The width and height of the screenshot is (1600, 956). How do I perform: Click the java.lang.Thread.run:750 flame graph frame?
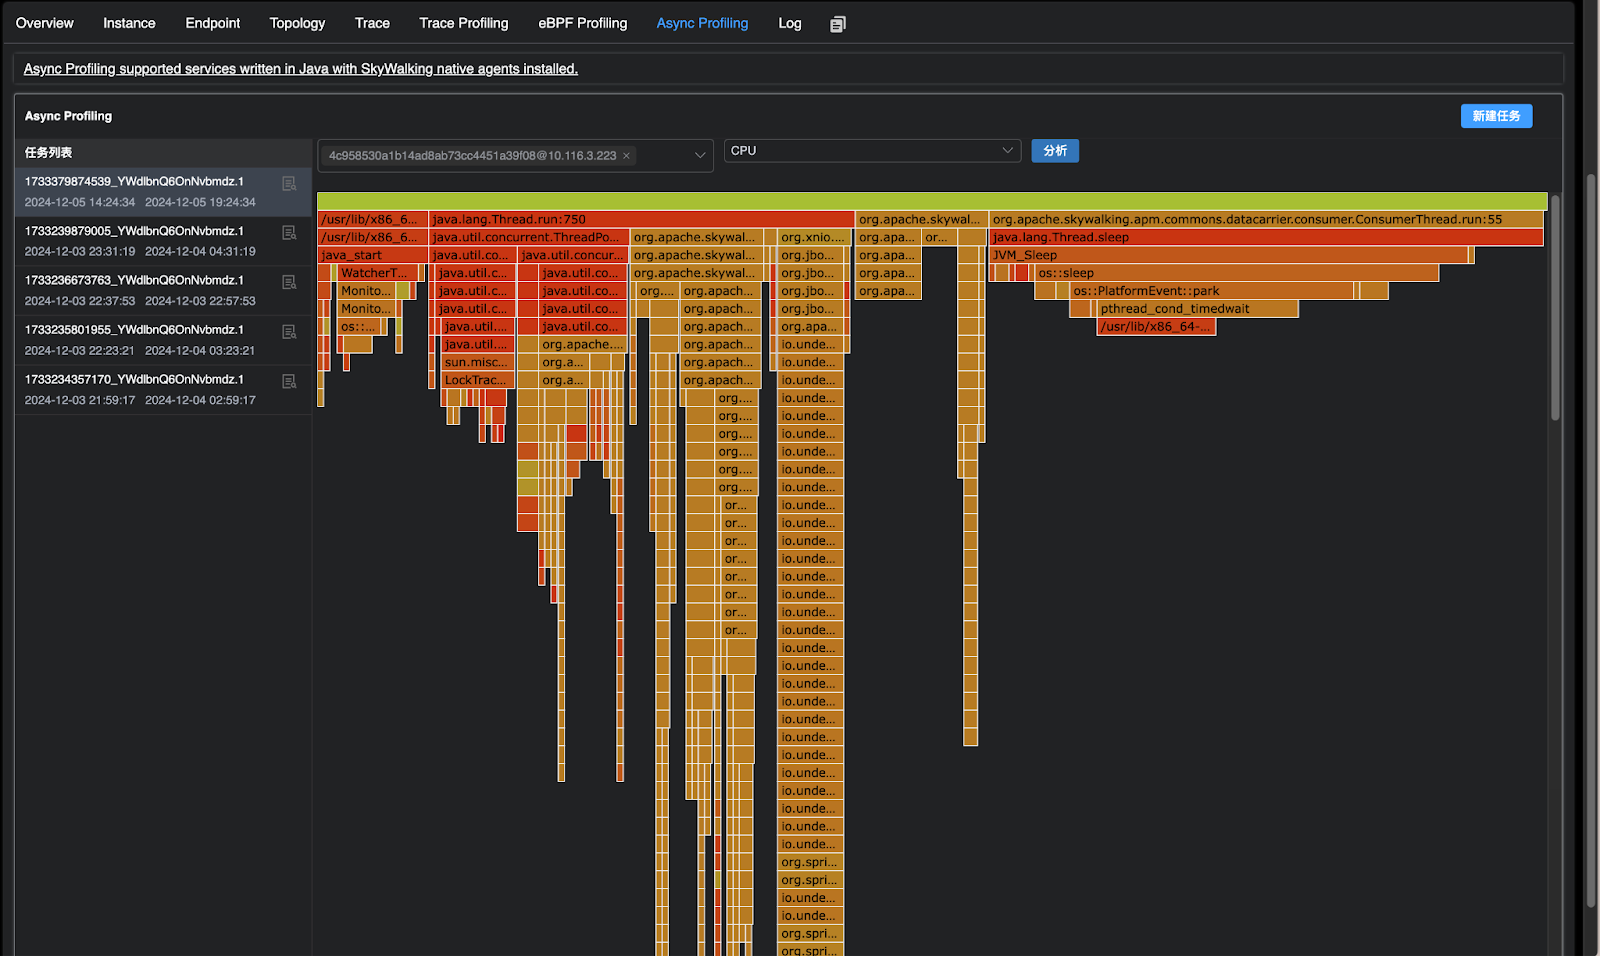[x=640, y=220]
